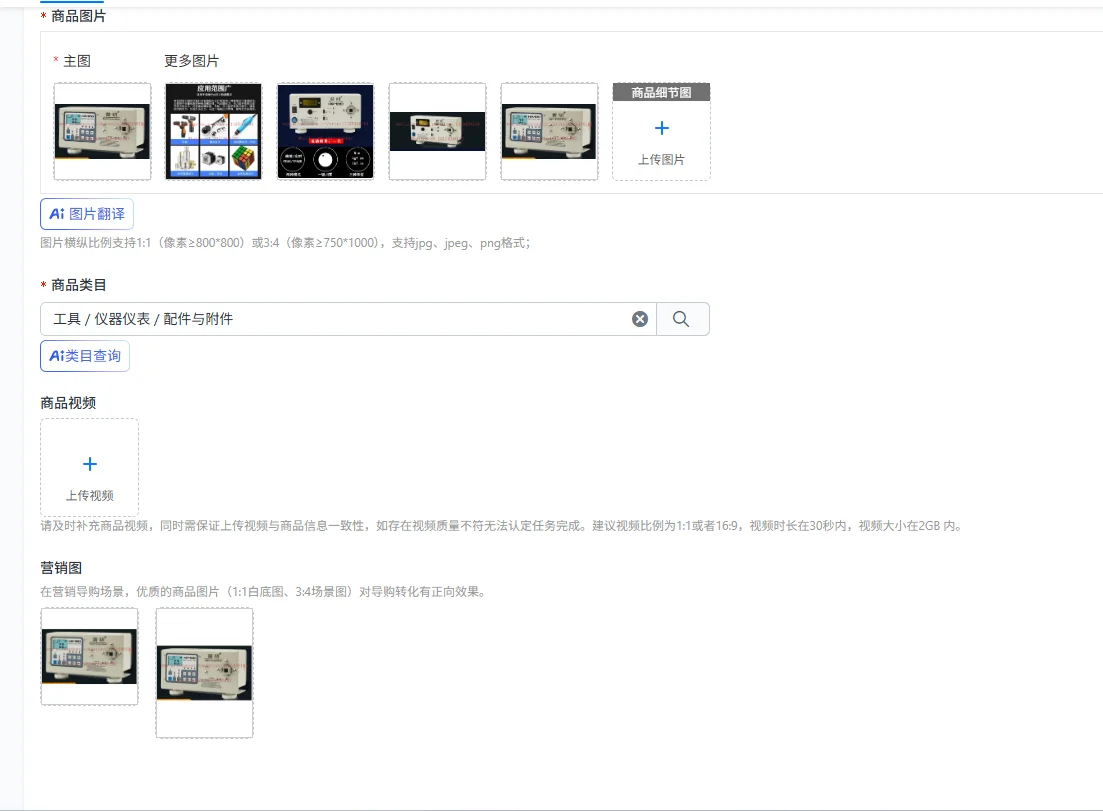The width and height of the screenshot is (1103, 811).
Task: Select the wide dark banner product thumbnail
Action: pyautogui.click(x=438, y=132)
